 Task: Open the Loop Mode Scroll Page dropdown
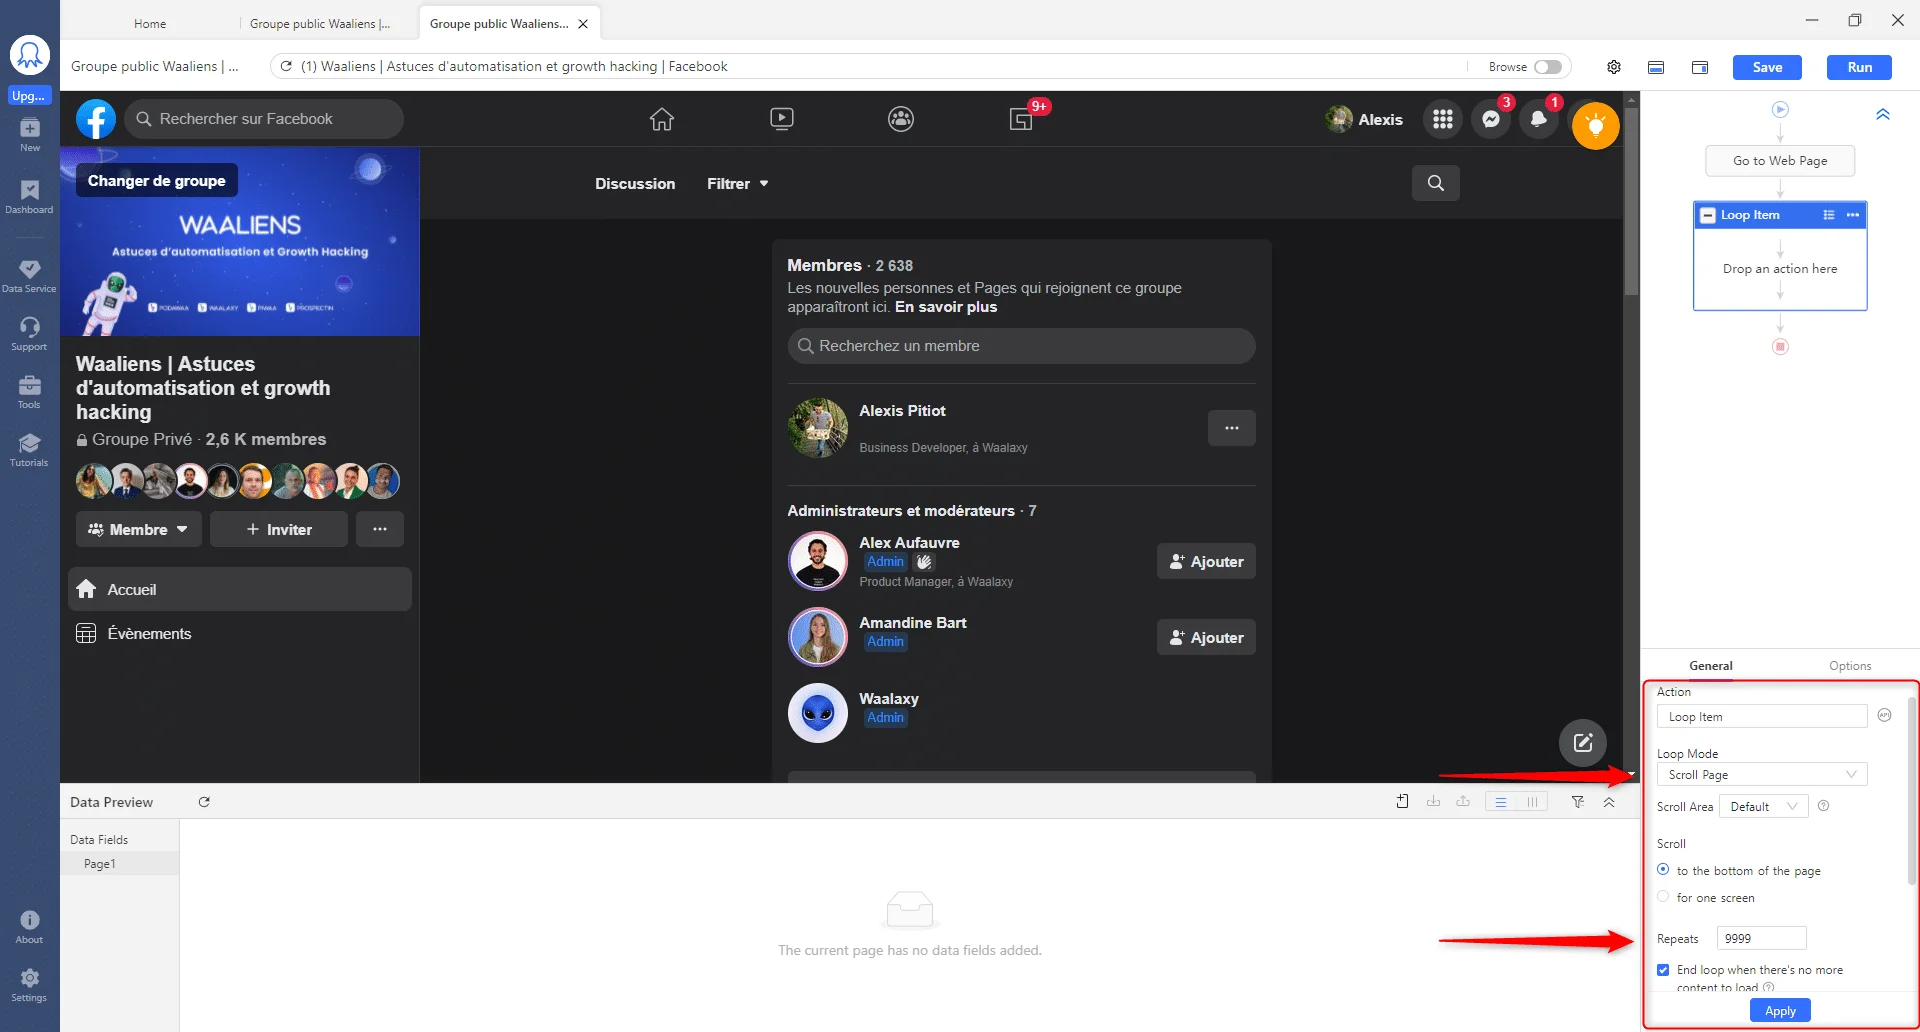pyautogui.click(x=1762, y=775)
